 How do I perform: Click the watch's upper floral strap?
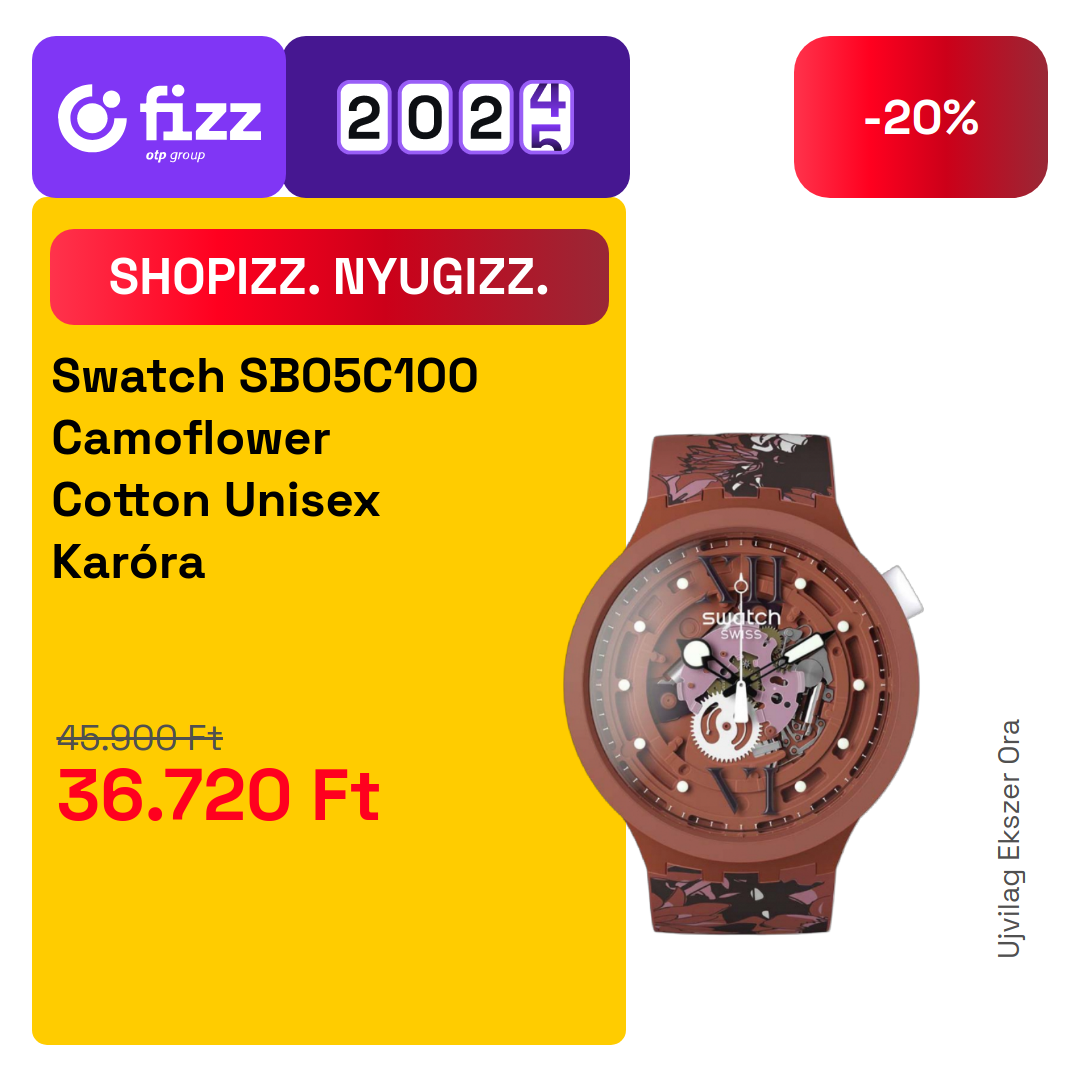[740, 466]
